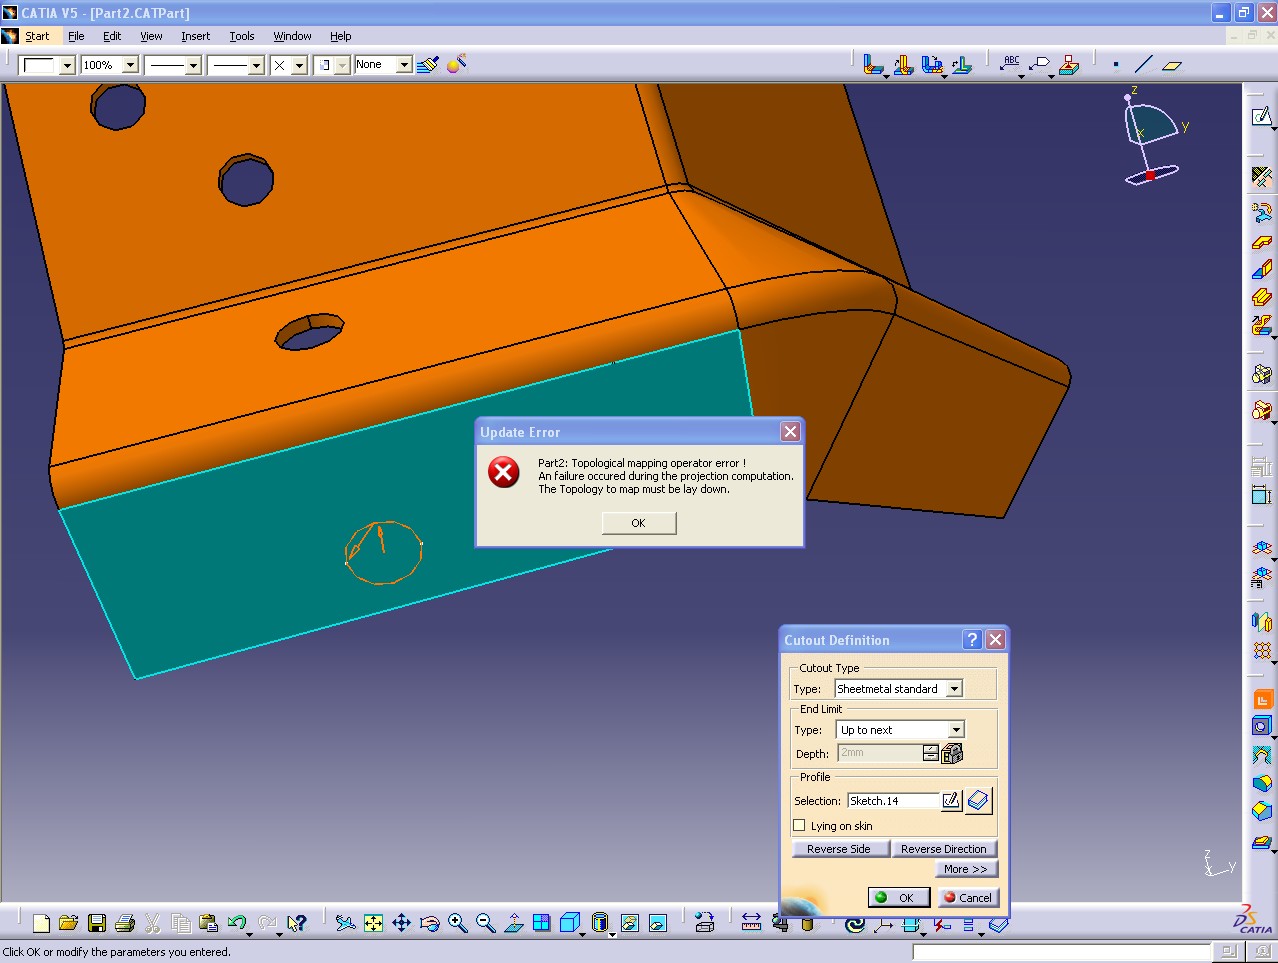Click the Undo arrow icon
This screenshot has width=1278, height=963.
pyautogui.click(x=237, y=923)
